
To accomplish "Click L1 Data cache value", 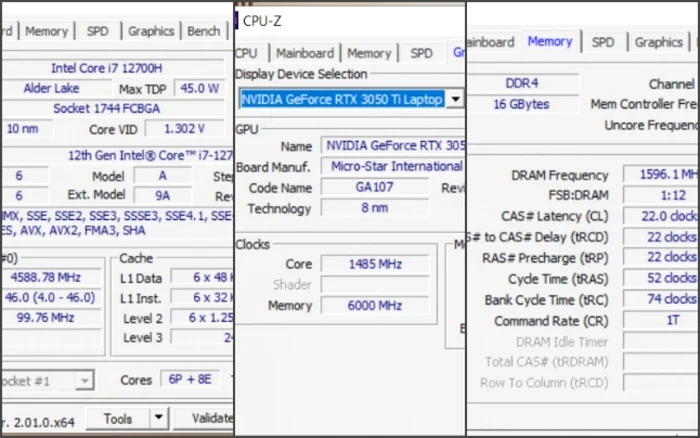I will 203,277.
